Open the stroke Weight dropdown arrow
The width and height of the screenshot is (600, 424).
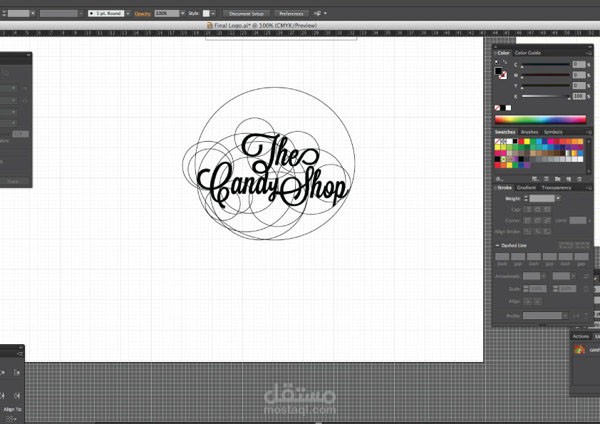558,198
